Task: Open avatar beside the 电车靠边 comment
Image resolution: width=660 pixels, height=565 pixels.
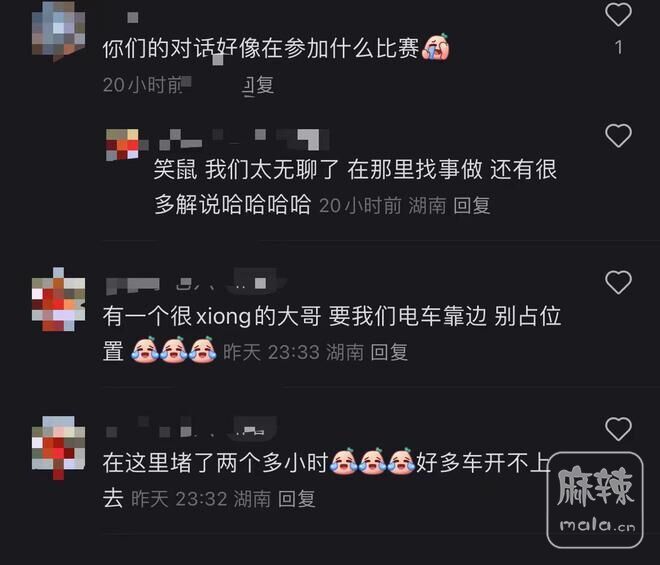Action: pyautogui.click(x=59, y=299)
